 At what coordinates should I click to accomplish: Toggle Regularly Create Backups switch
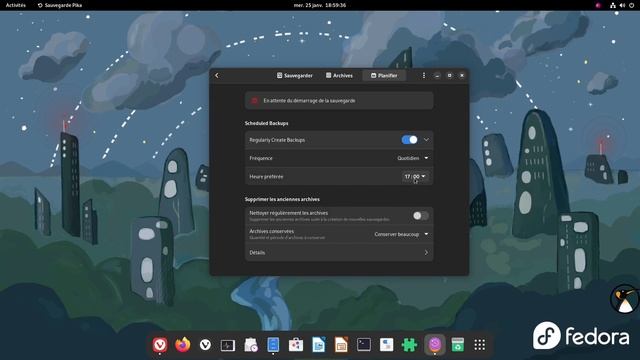tap(409, 140)
